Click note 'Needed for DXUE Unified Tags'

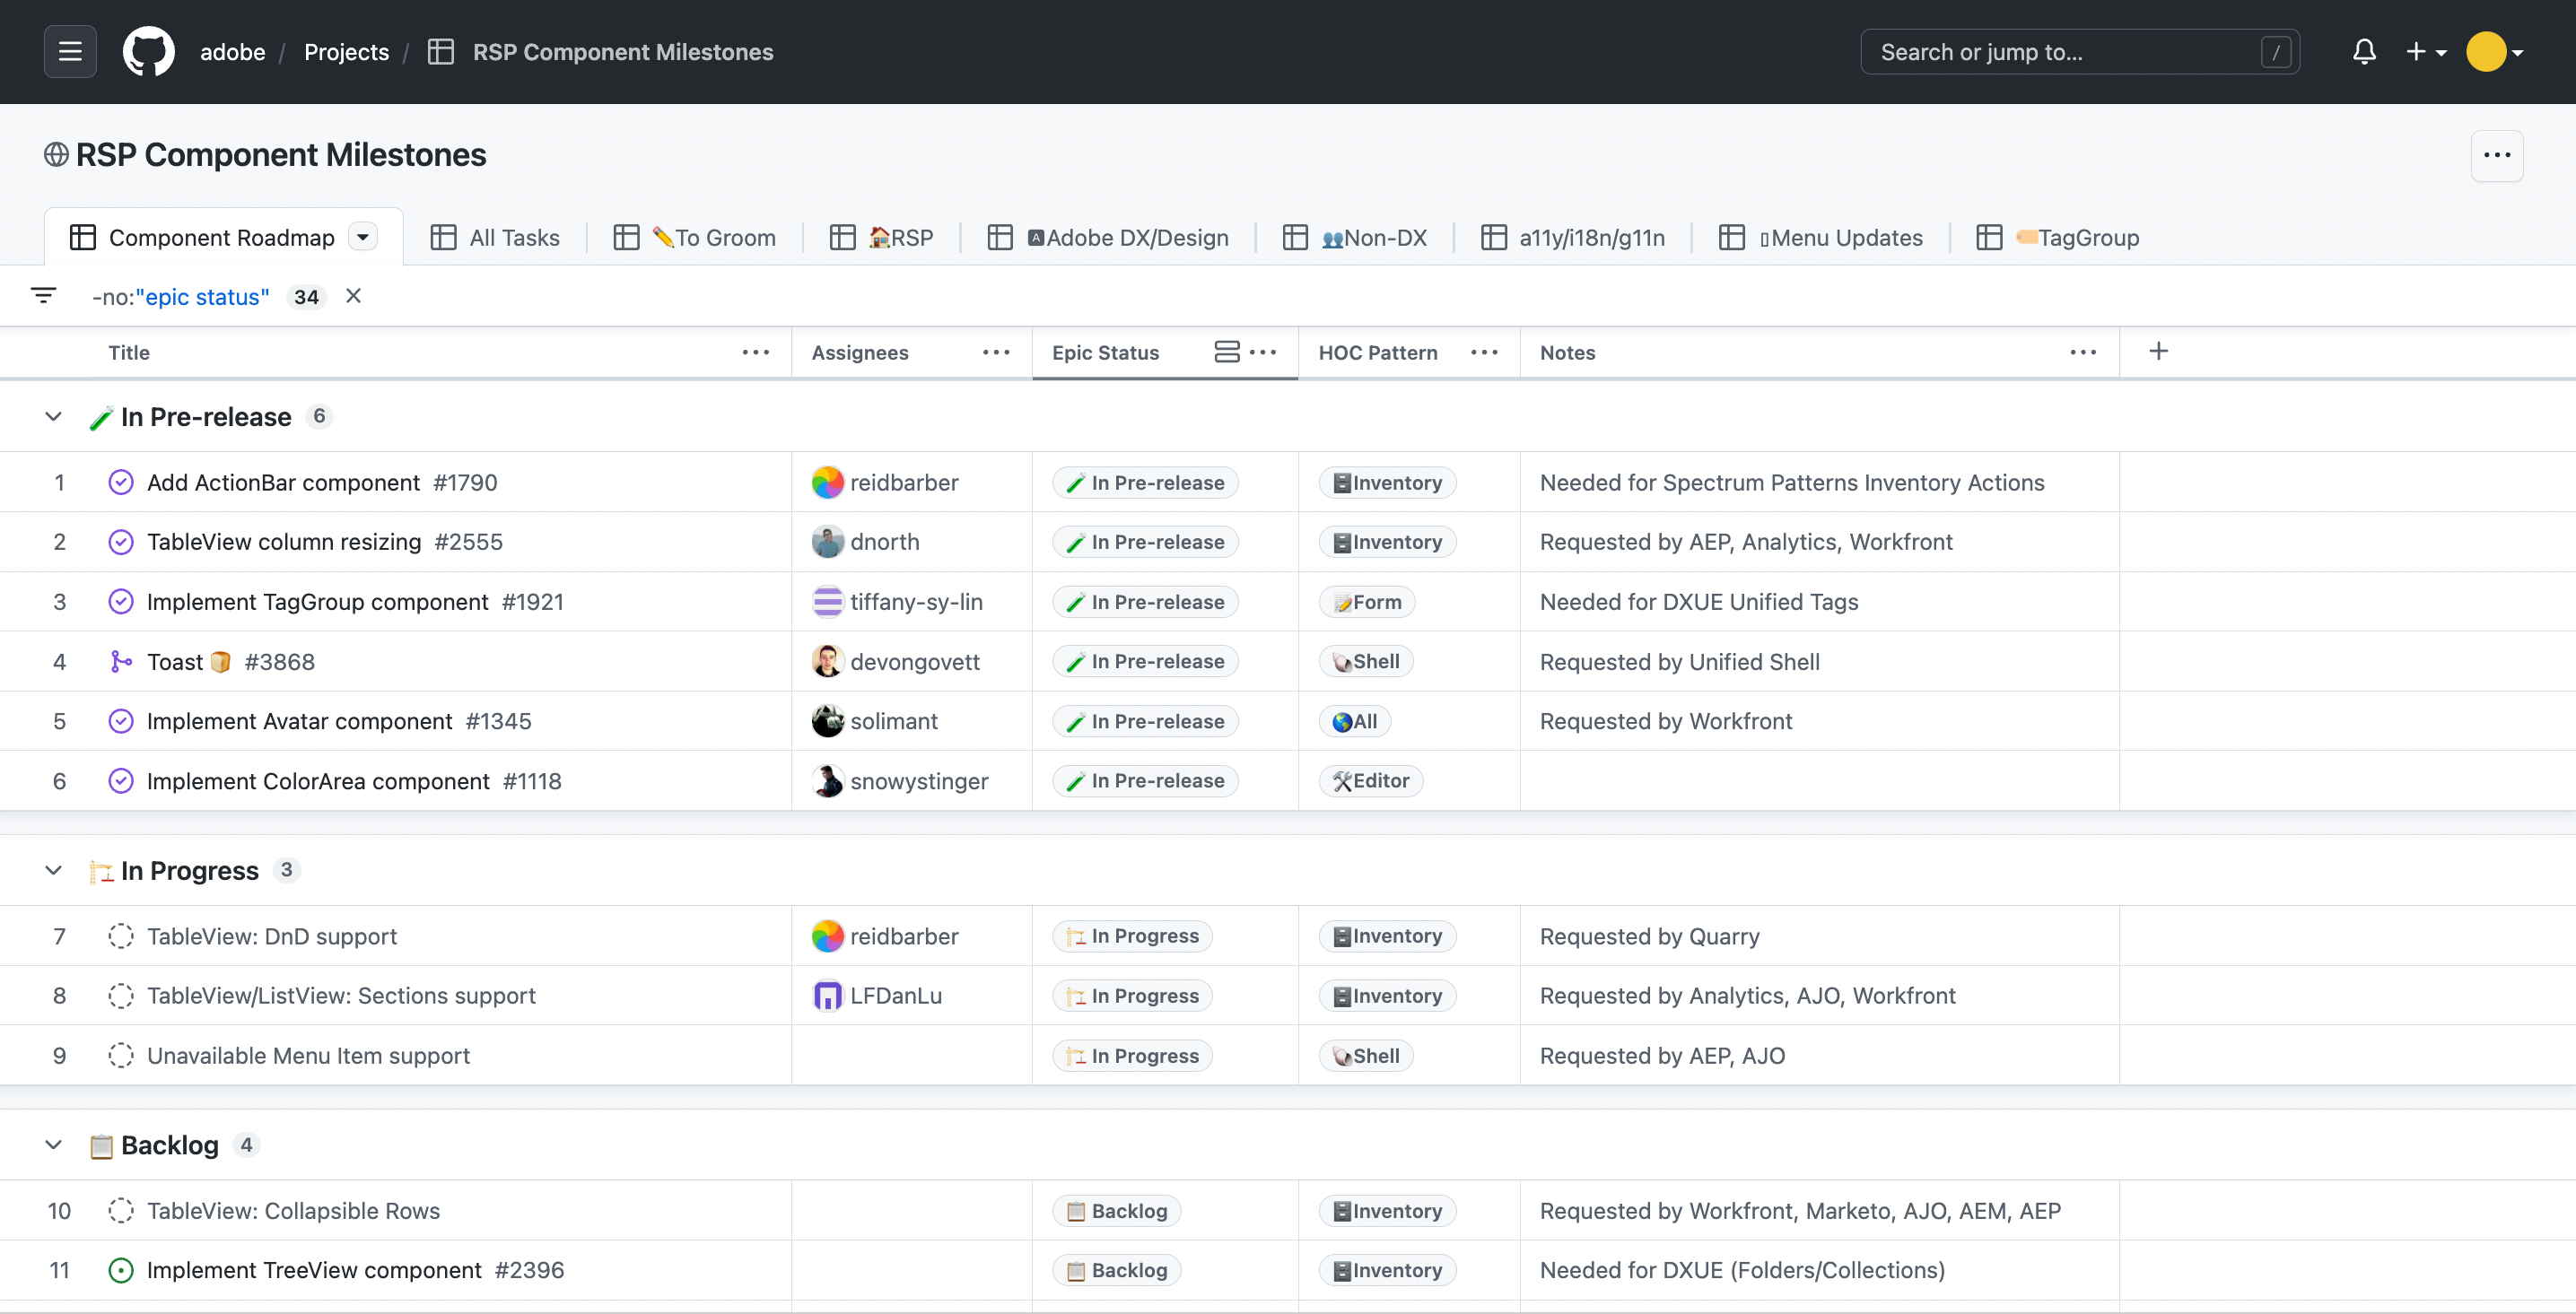1699,602
